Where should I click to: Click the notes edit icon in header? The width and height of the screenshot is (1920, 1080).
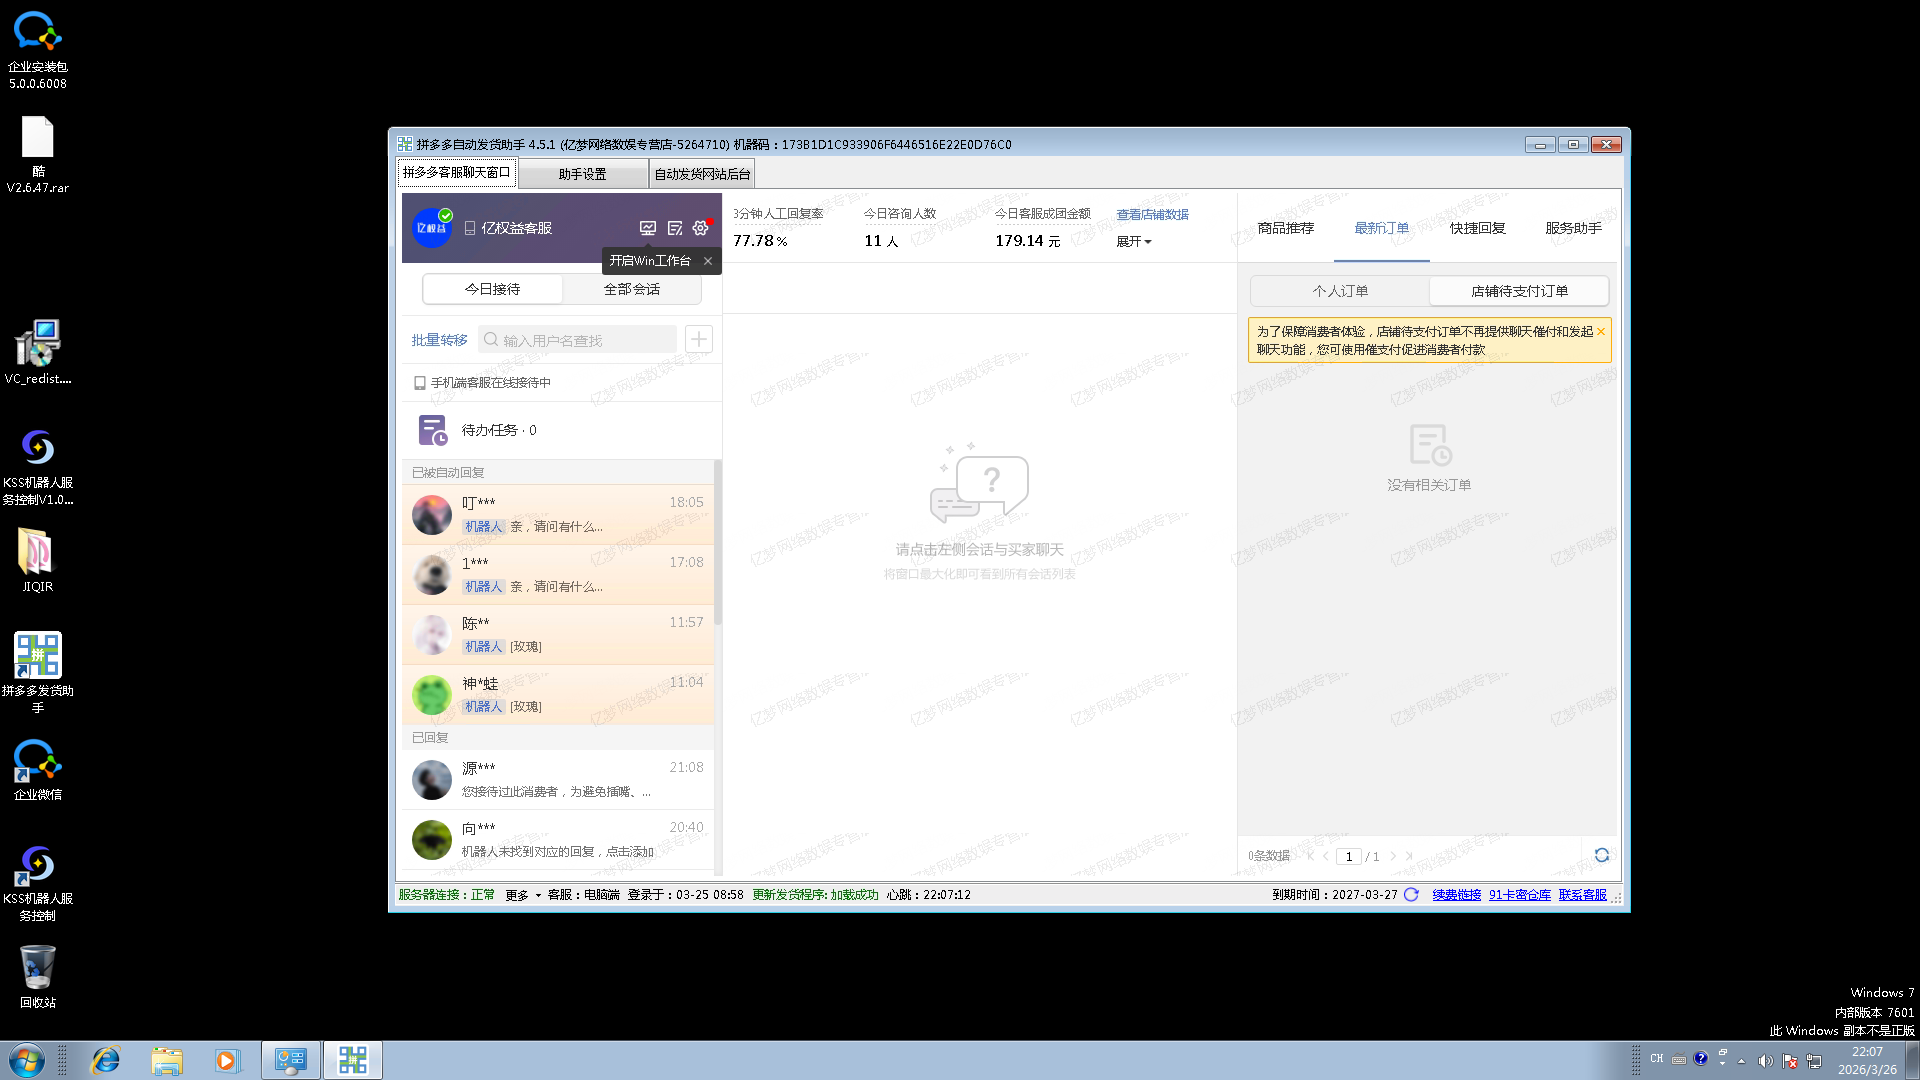[675, 228]
